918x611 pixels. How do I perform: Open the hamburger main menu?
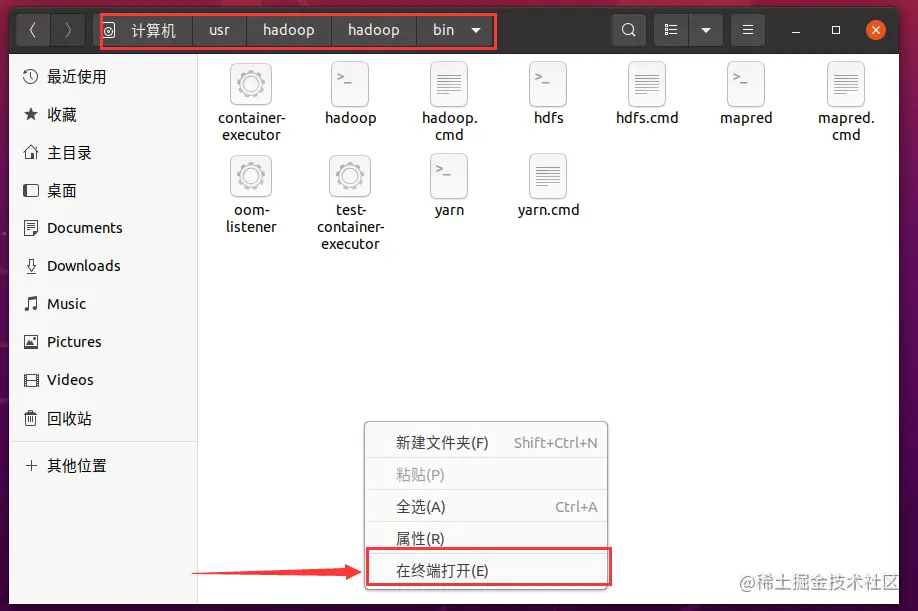click(748, 30)
